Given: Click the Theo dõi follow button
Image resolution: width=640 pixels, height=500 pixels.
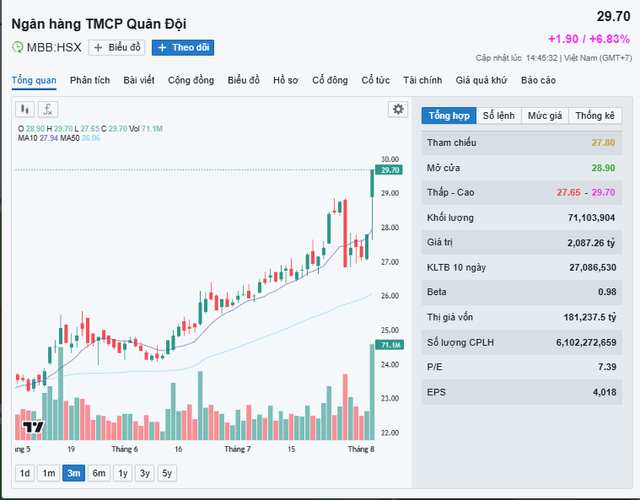Looking at the screenshot, I should click(183, 48).
